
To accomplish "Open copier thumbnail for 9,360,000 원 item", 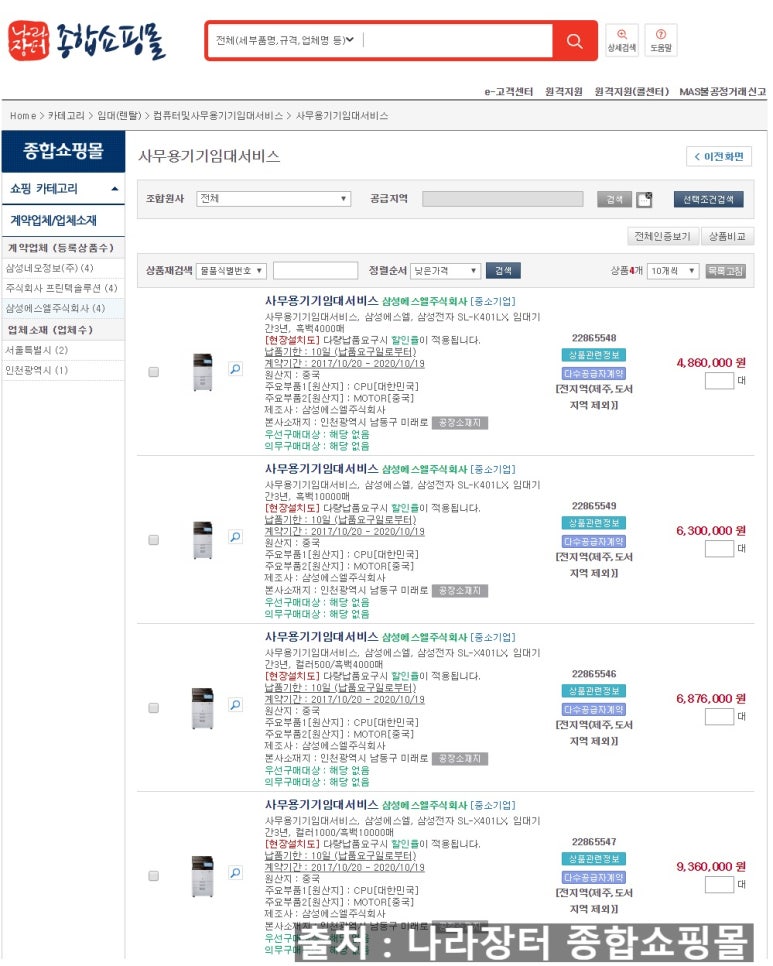I will tap(203, 876).
